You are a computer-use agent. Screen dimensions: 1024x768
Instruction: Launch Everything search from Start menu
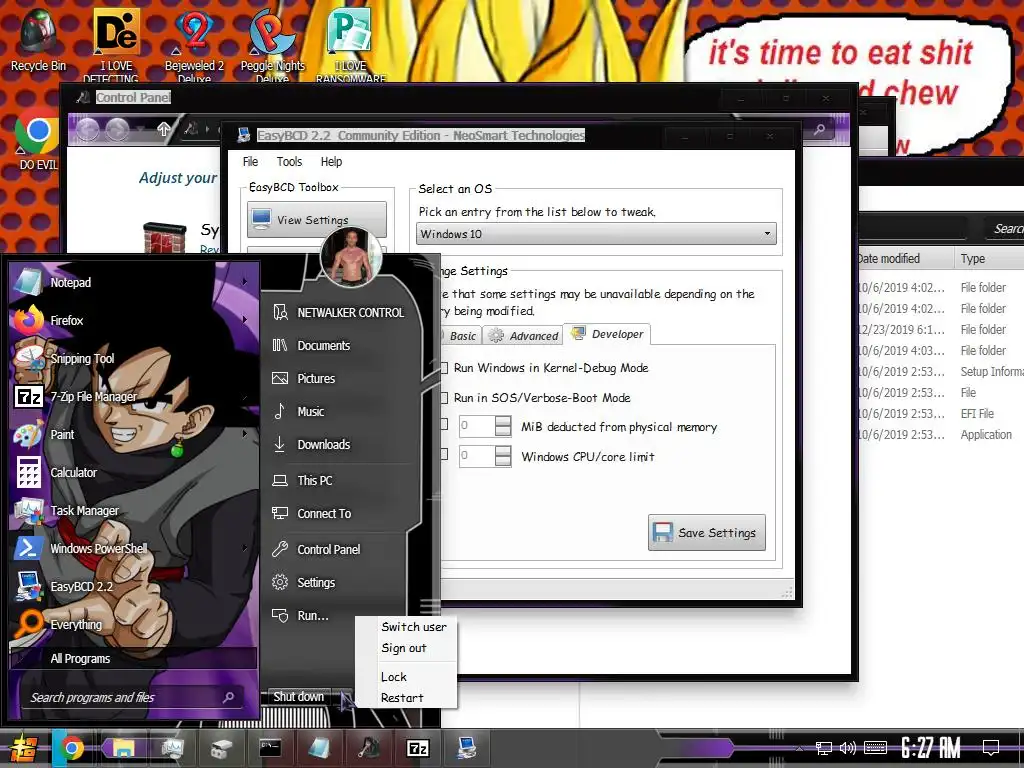click(76, 624)
